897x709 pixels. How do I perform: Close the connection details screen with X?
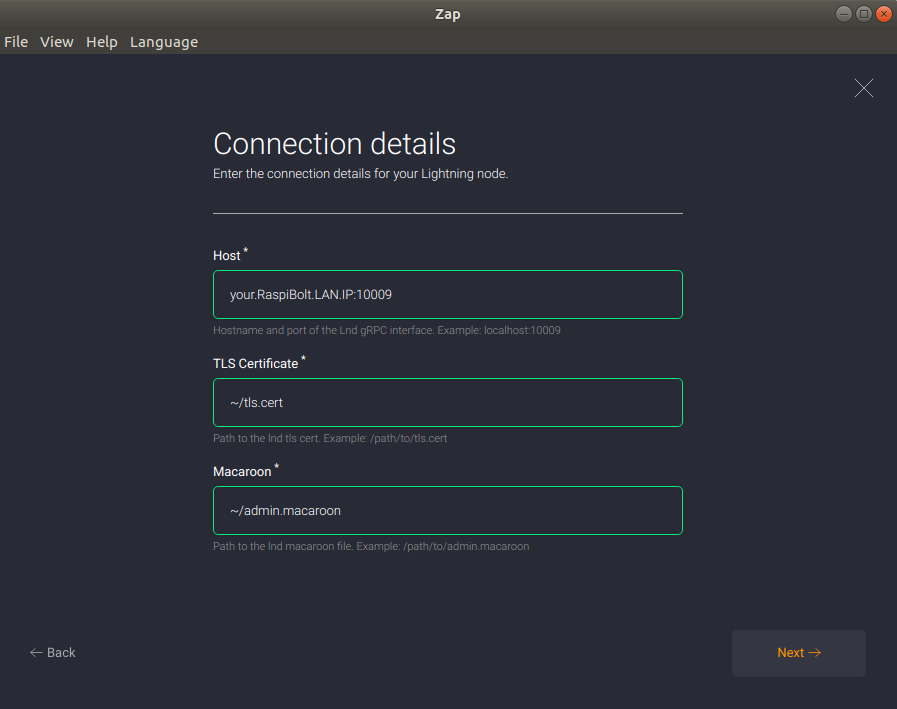click(864, 88)
